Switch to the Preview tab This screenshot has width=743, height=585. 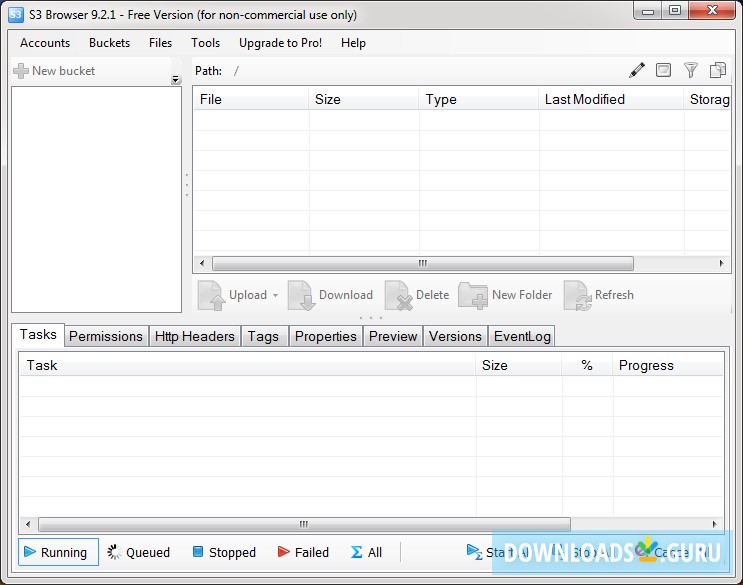393,336
